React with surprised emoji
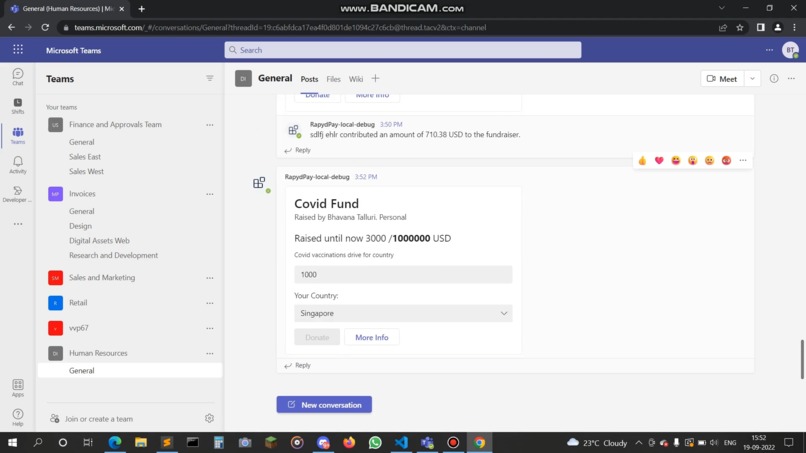 [x=692, y=160]
